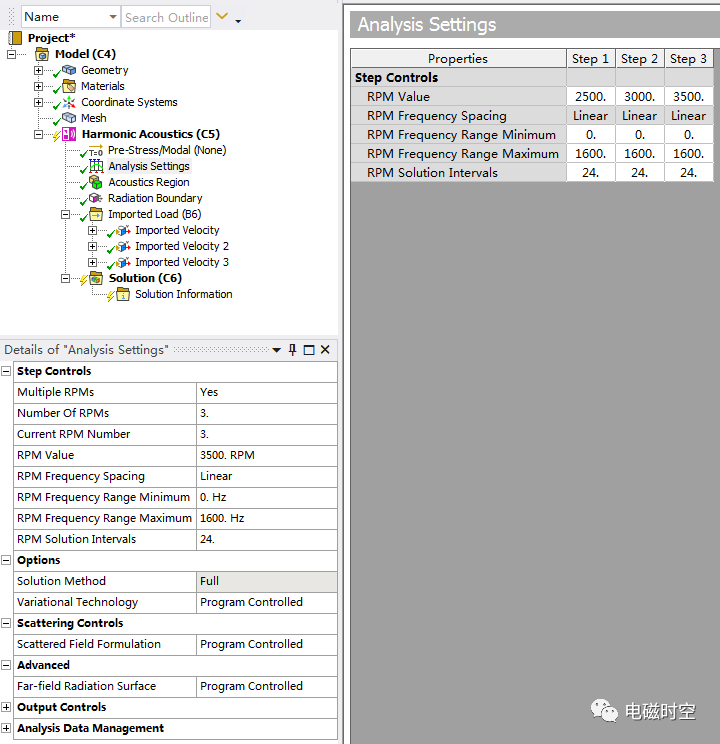720x744 pixels.
Task: Click the RPM Value 3500. RPM field
Action: point(267,456)
